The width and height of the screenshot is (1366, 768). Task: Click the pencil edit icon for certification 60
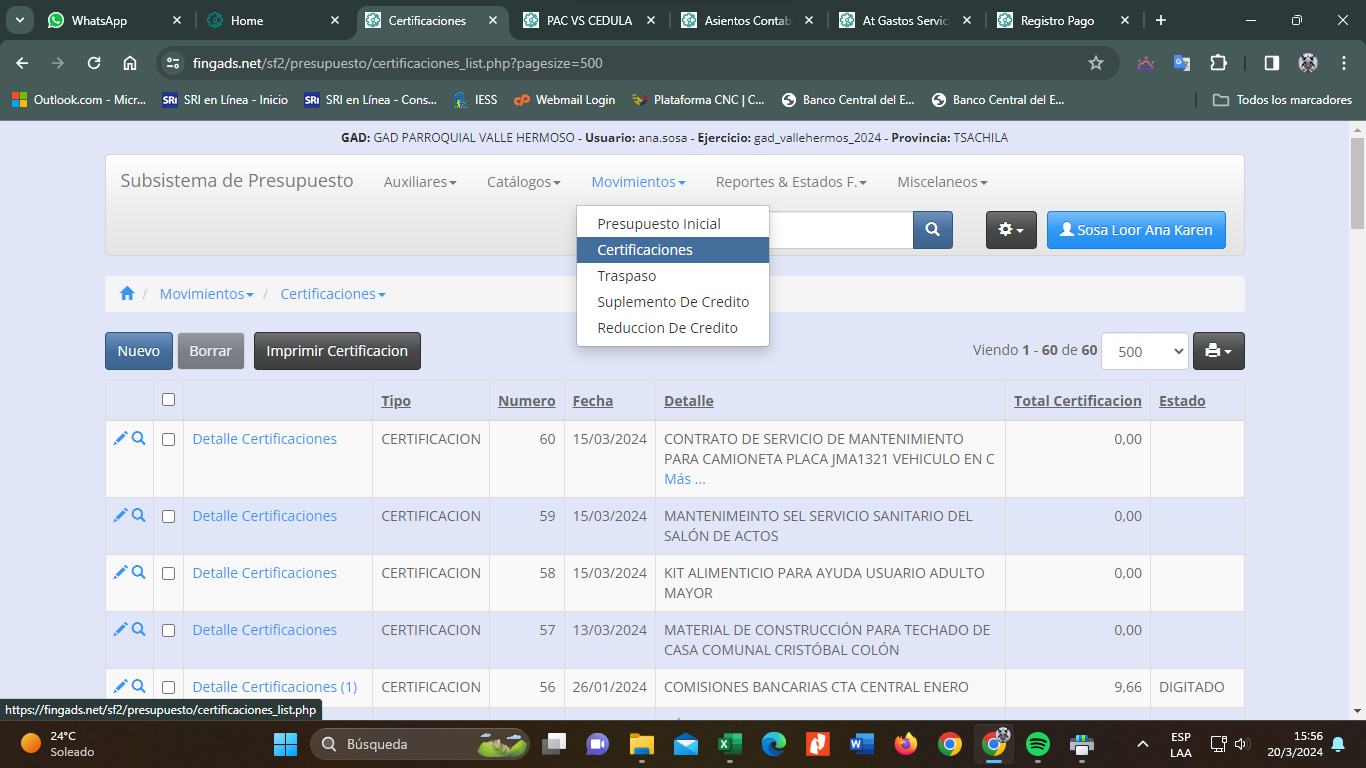[x=120, y=438]
